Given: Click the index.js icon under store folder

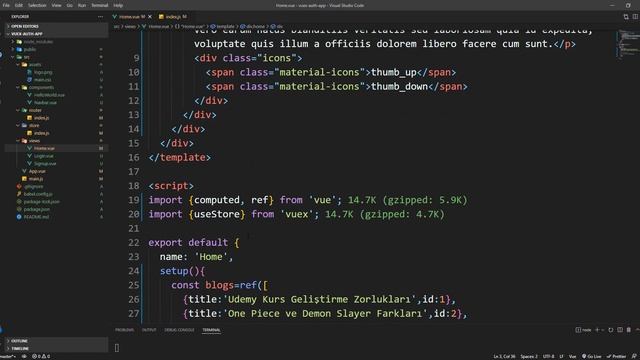Looking at the screenshot, I should [29, 133].
